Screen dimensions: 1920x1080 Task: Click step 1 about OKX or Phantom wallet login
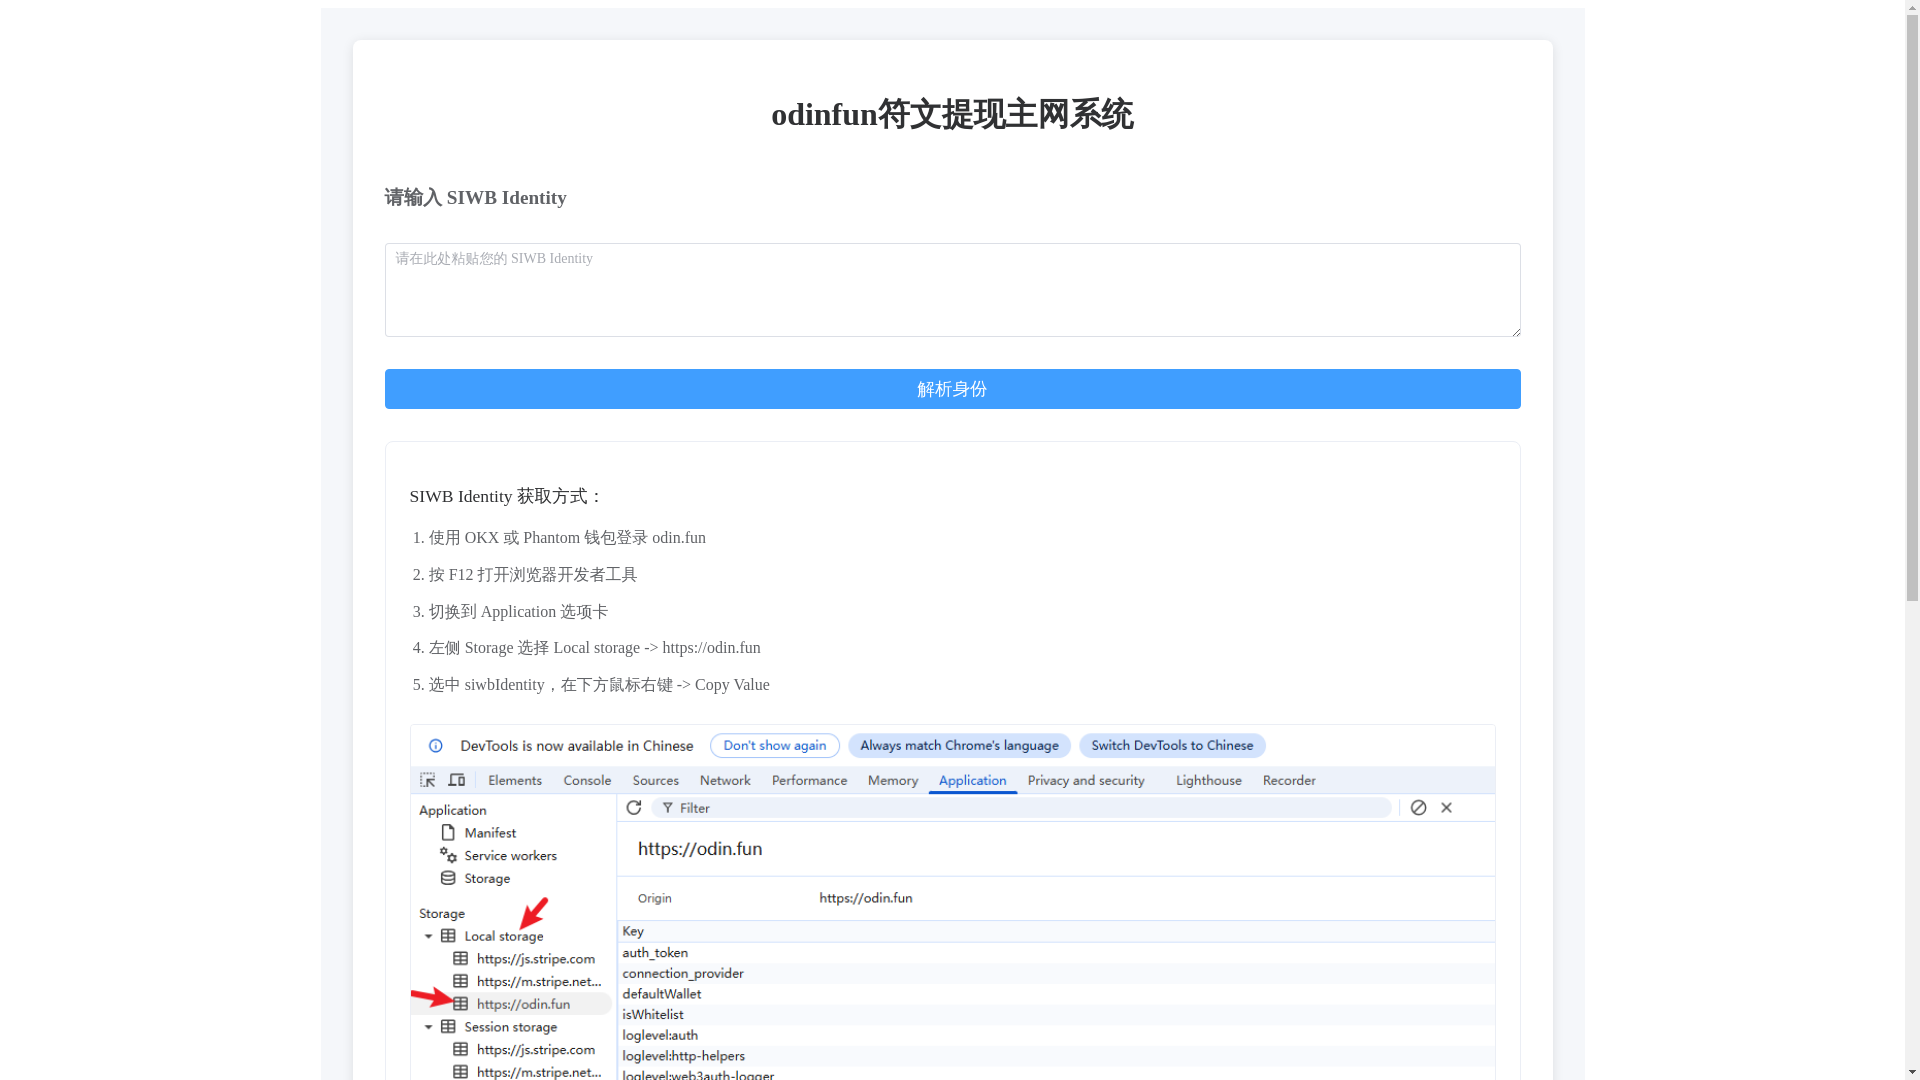point(567,538)
